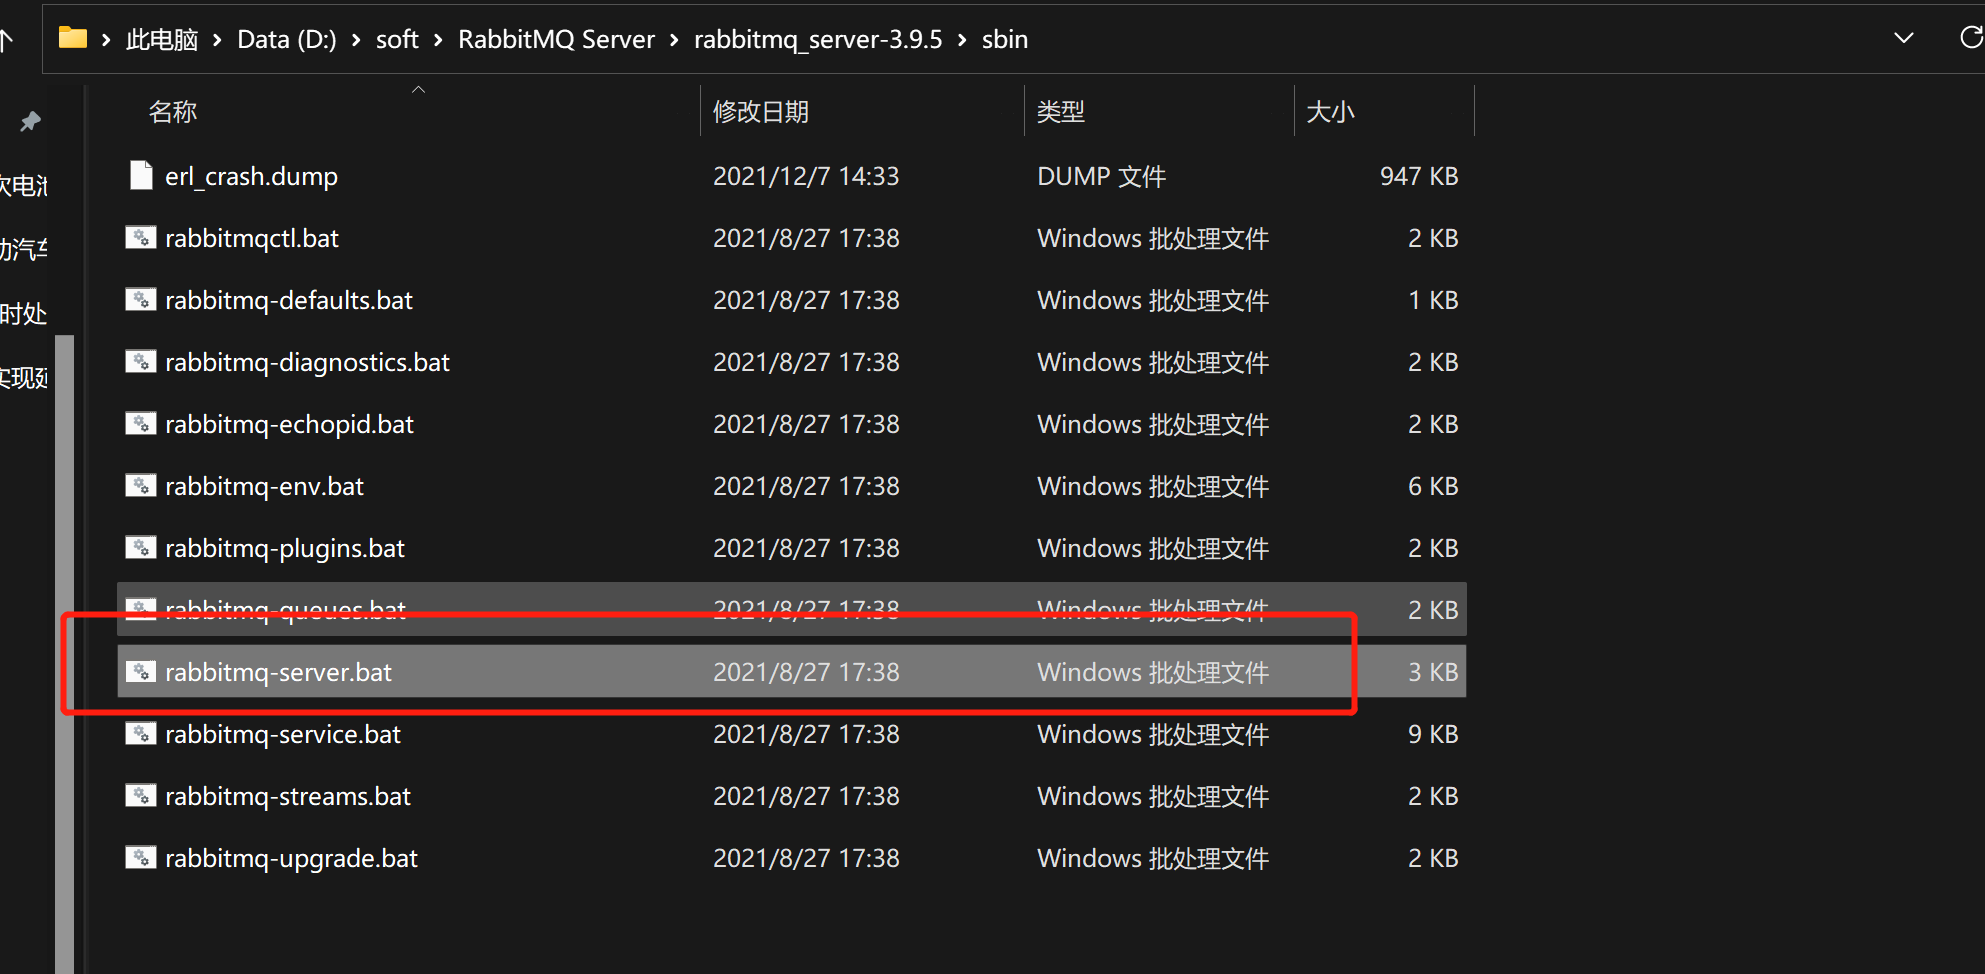Image resolution: width=1985 pixels, height=974 pixels.
Task: Go to Data (D:) in the breadcrumb
Action: click(287, 40)
